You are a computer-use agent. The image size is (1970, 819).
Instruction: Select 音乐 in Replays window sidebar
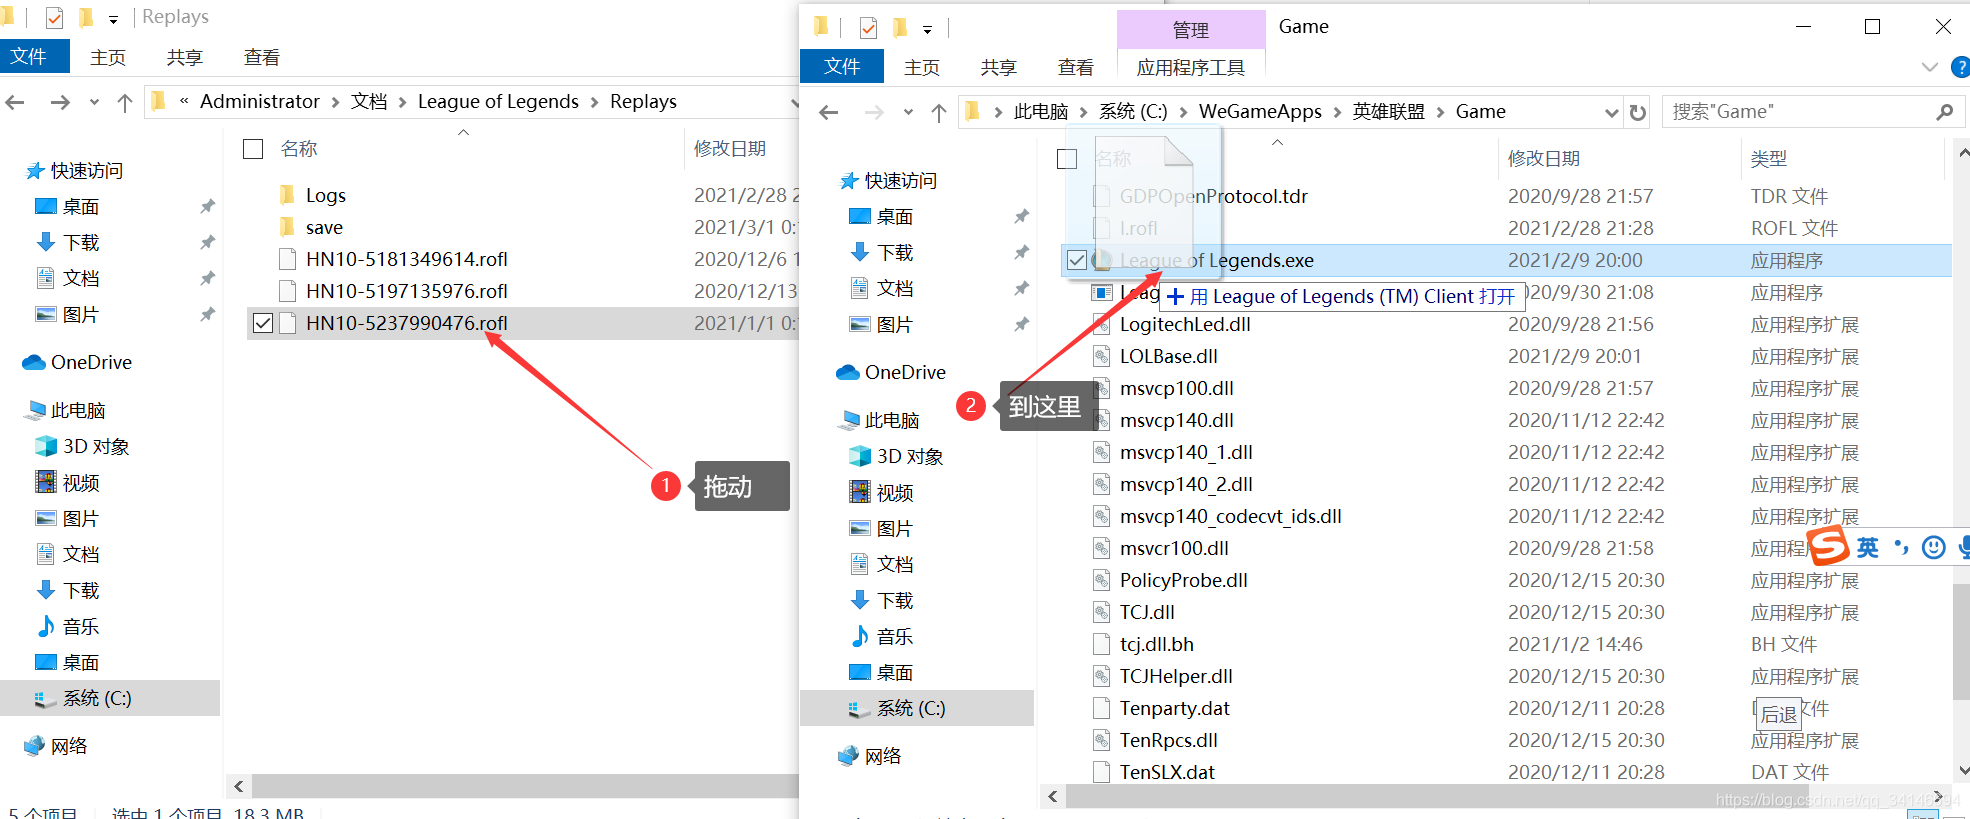pyautogui.click(x=81, y=626)
